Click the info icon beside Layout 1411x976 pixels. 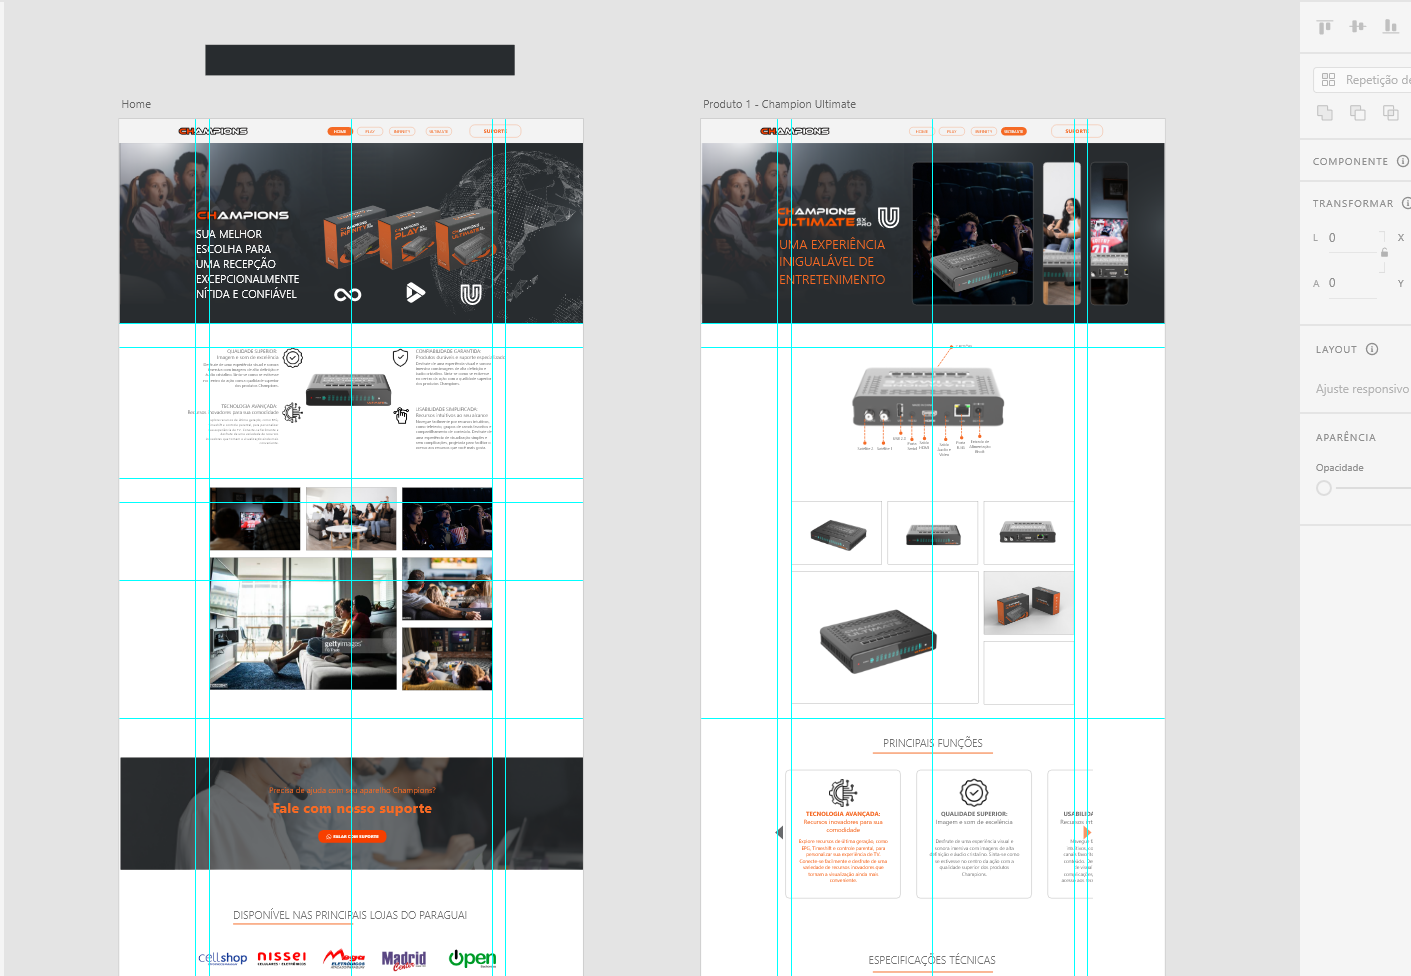click(x=1372, y=349)
